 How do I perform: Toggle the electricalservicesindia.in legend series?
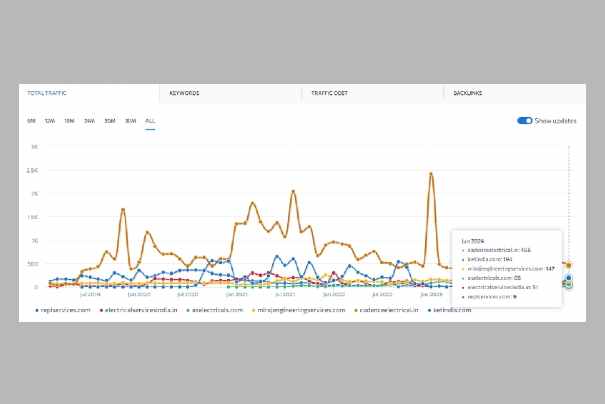141,310
